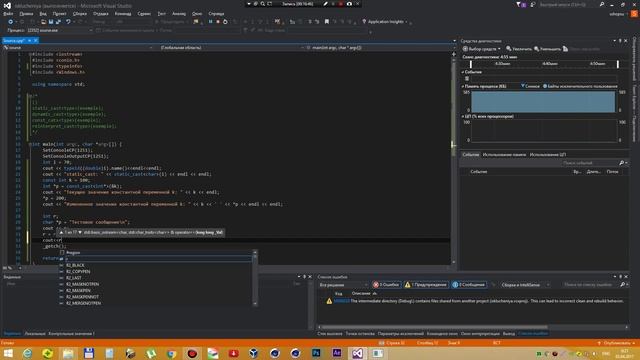Viewport: 640px width, 360px height.
Task: Click the reset view icon in Diagnostics toolbar
Action: point(565,49)
